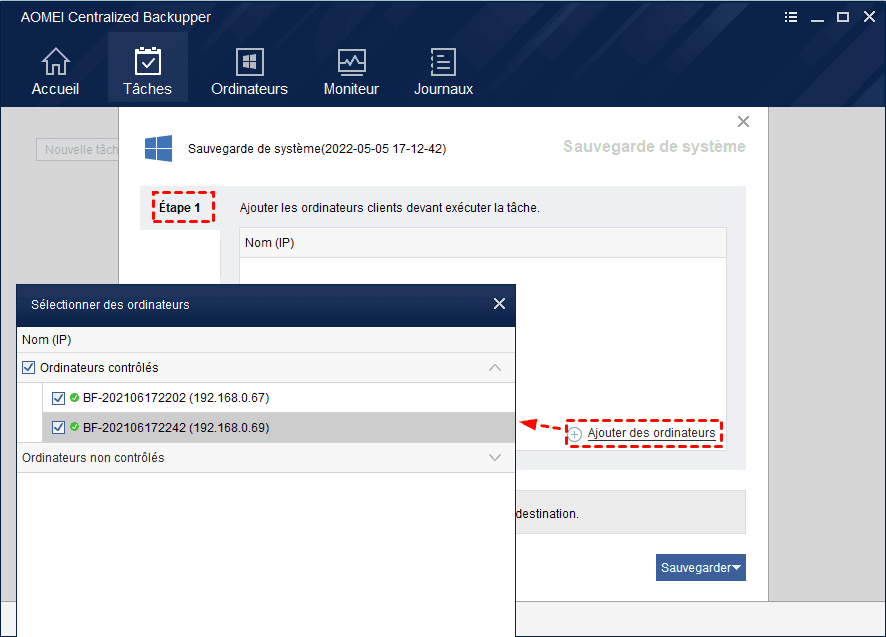Click the Windows logo beside task name
886x637 pixels.
coord(159,149)
